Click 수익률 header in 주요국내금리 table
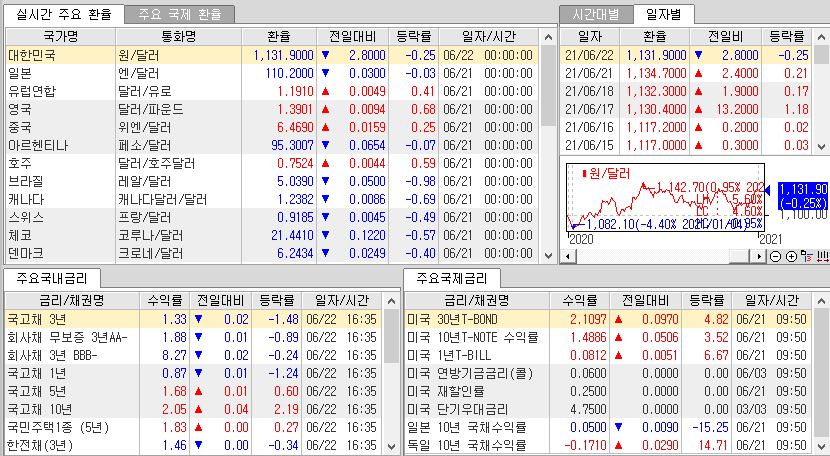The height and width of the screenshot is (456, 830). (165, 301)
